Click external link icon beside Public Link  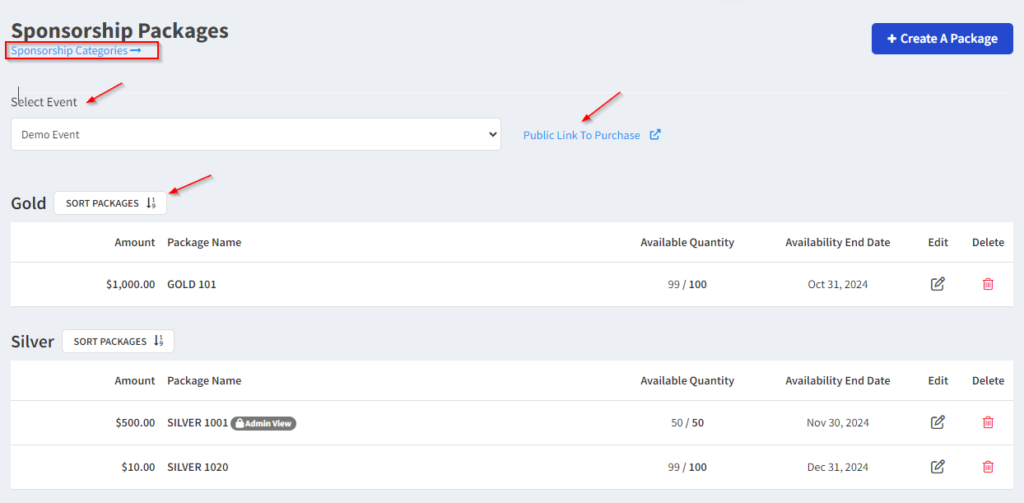pos(655,135)
